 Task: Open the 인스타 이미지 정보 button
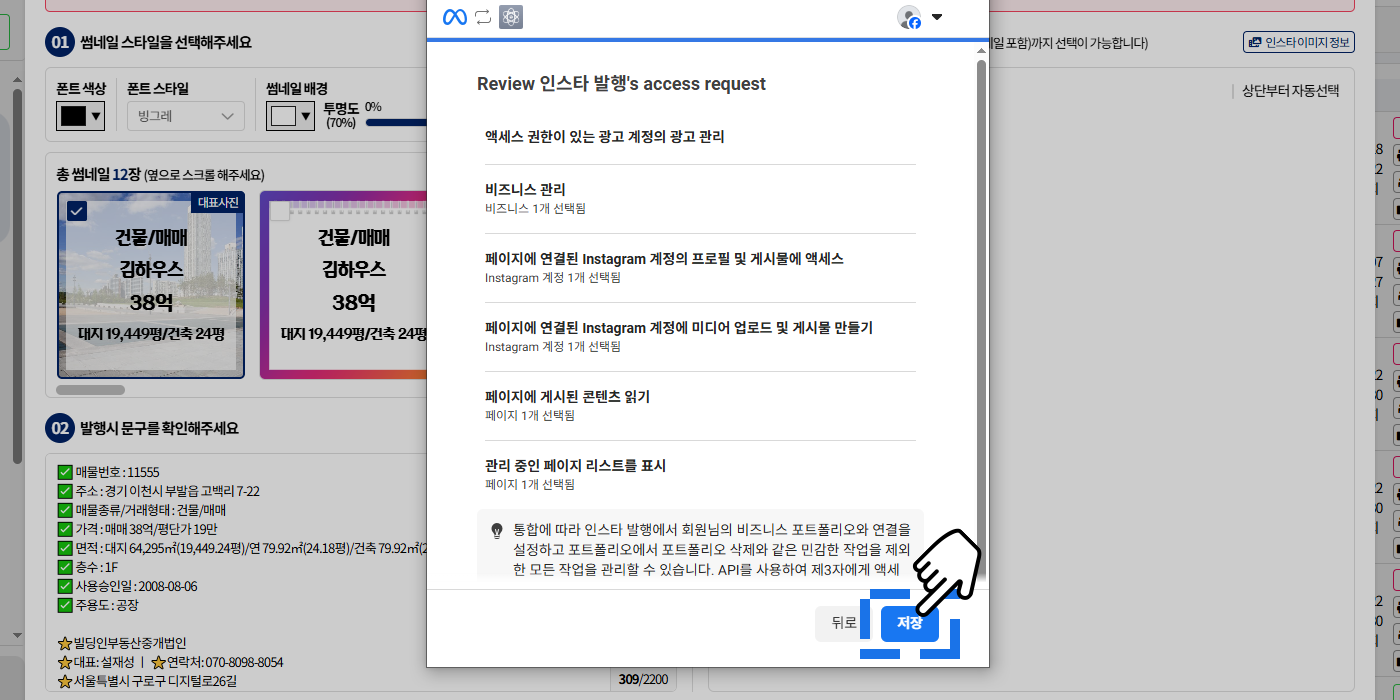[x=1299, y=42]
